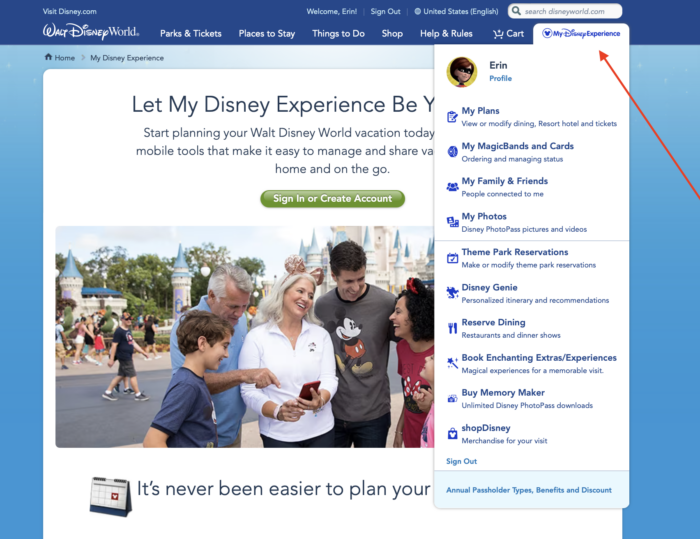This screenshot has width=700, height=539.
Task: Click the Memory Maker camera icon
Action: (452, 398)
